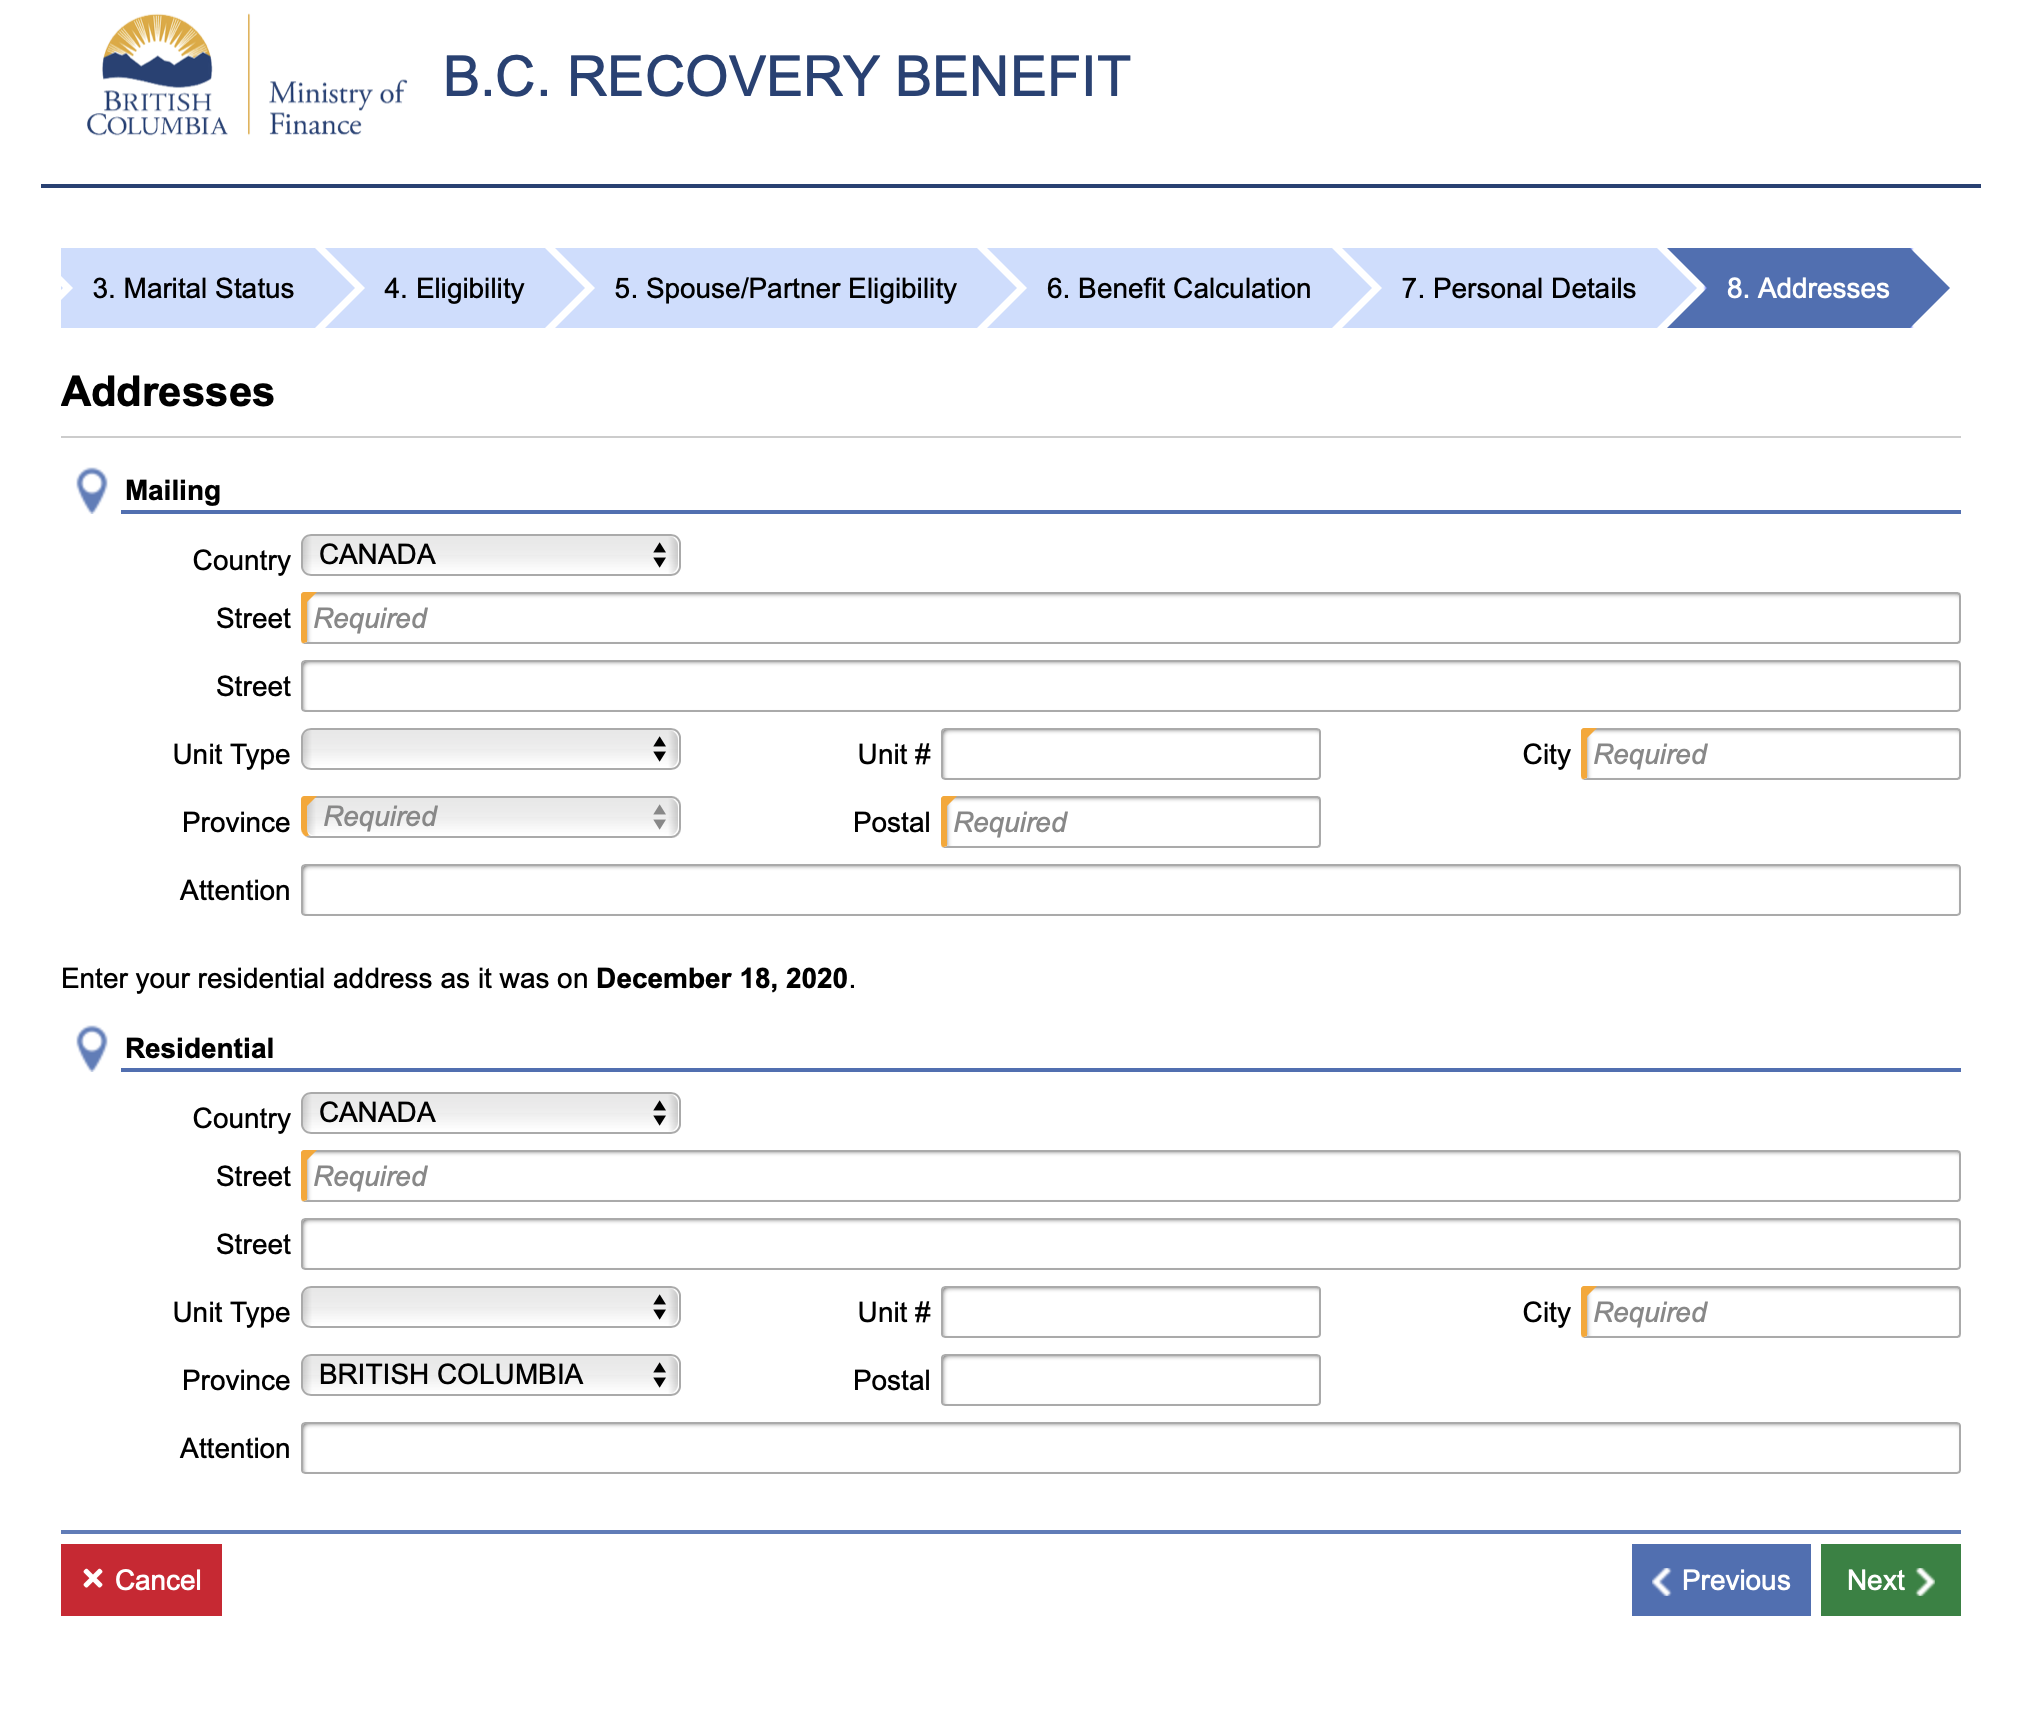This screenshot has width=2021, height=1720.
Task: Focus the Residential City field
Action: coord(1771,1312)
